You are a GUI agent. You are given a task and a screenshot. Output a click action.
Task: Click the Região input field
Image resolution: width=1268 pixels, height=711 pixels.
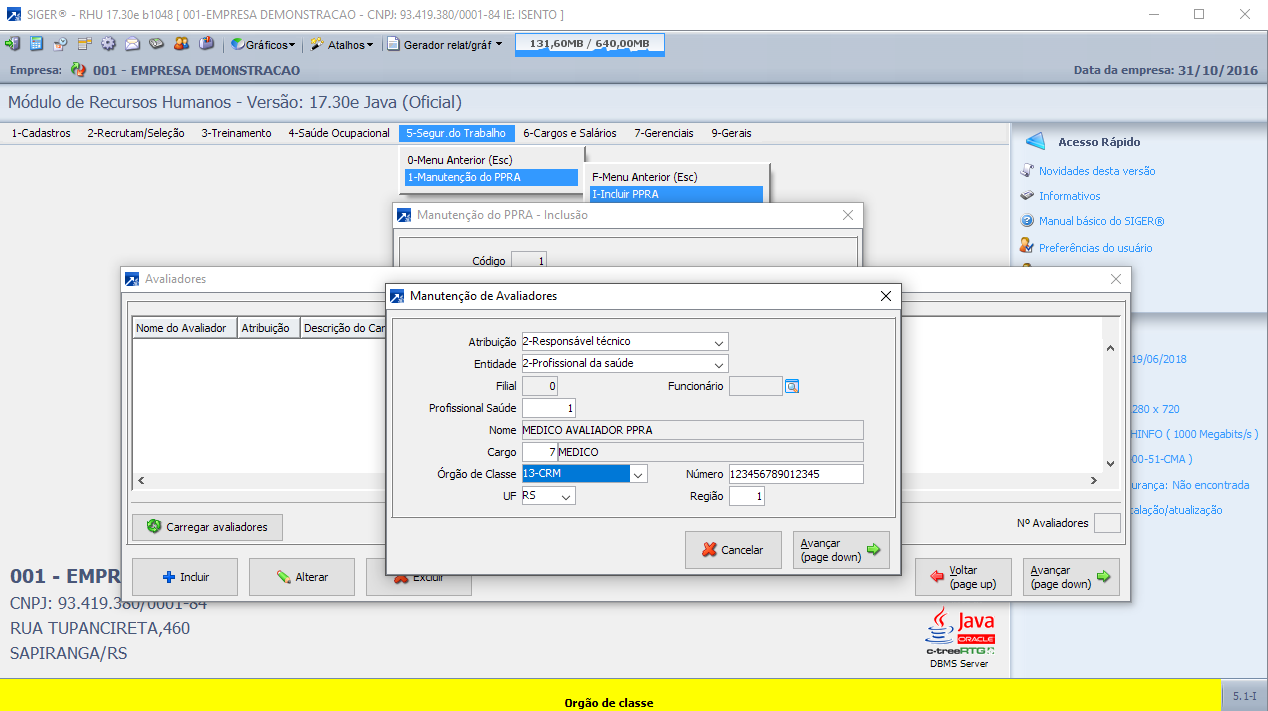747,496
